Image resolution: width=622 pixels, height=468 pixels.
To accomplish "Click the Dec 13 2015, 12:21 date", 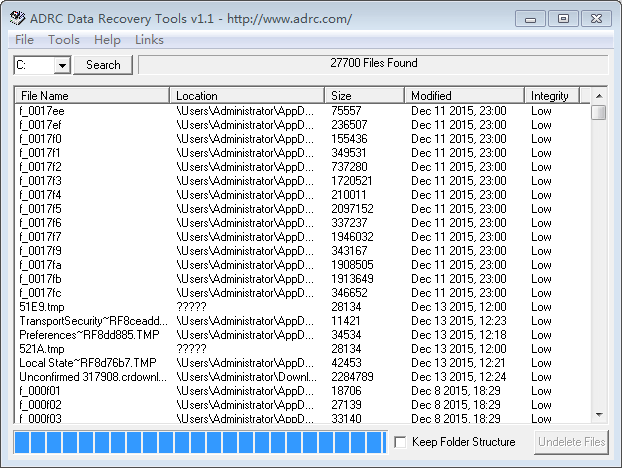I will tap(458, 363).
